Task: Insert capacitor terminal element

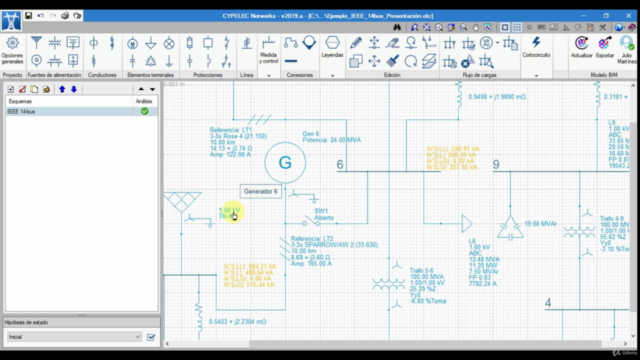Action: point(132,61)
